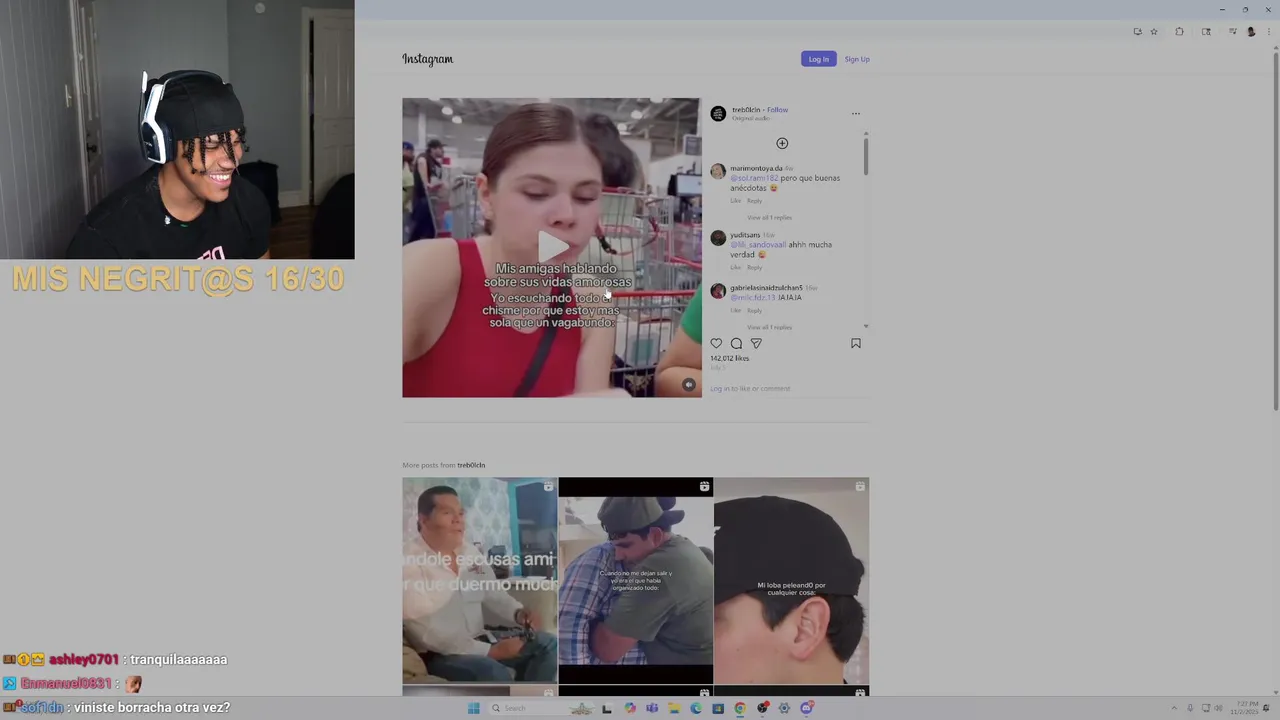Expand replies under gabrielasinaidzulchan5's comment
The height and width of the screenshot is (720, 1280).
pyautogui.click(x=769, y=327)
